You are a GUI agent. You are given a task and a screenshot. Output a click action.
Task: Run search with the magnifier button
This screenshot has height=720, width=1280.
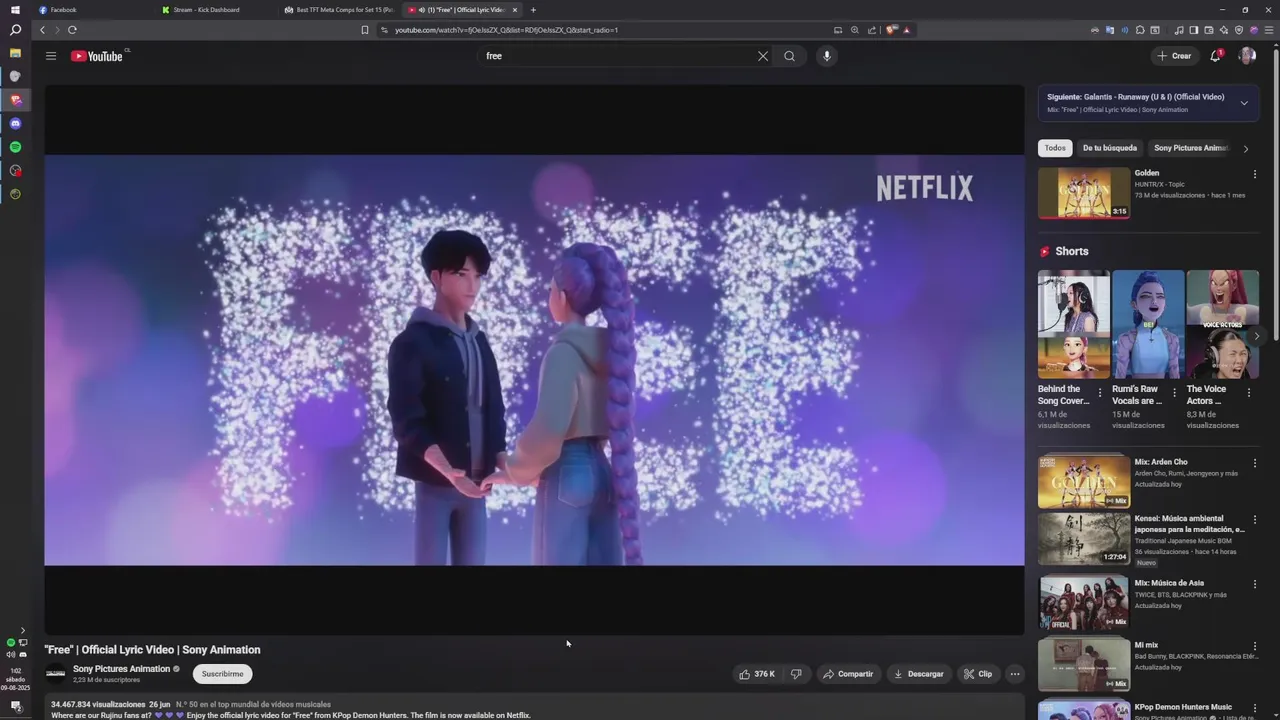tap(789, 56)
